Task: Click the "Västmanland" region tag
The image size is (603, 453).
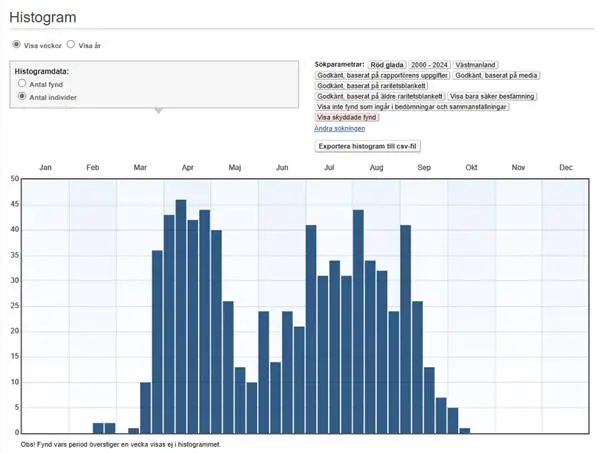Action: (476, 65)
